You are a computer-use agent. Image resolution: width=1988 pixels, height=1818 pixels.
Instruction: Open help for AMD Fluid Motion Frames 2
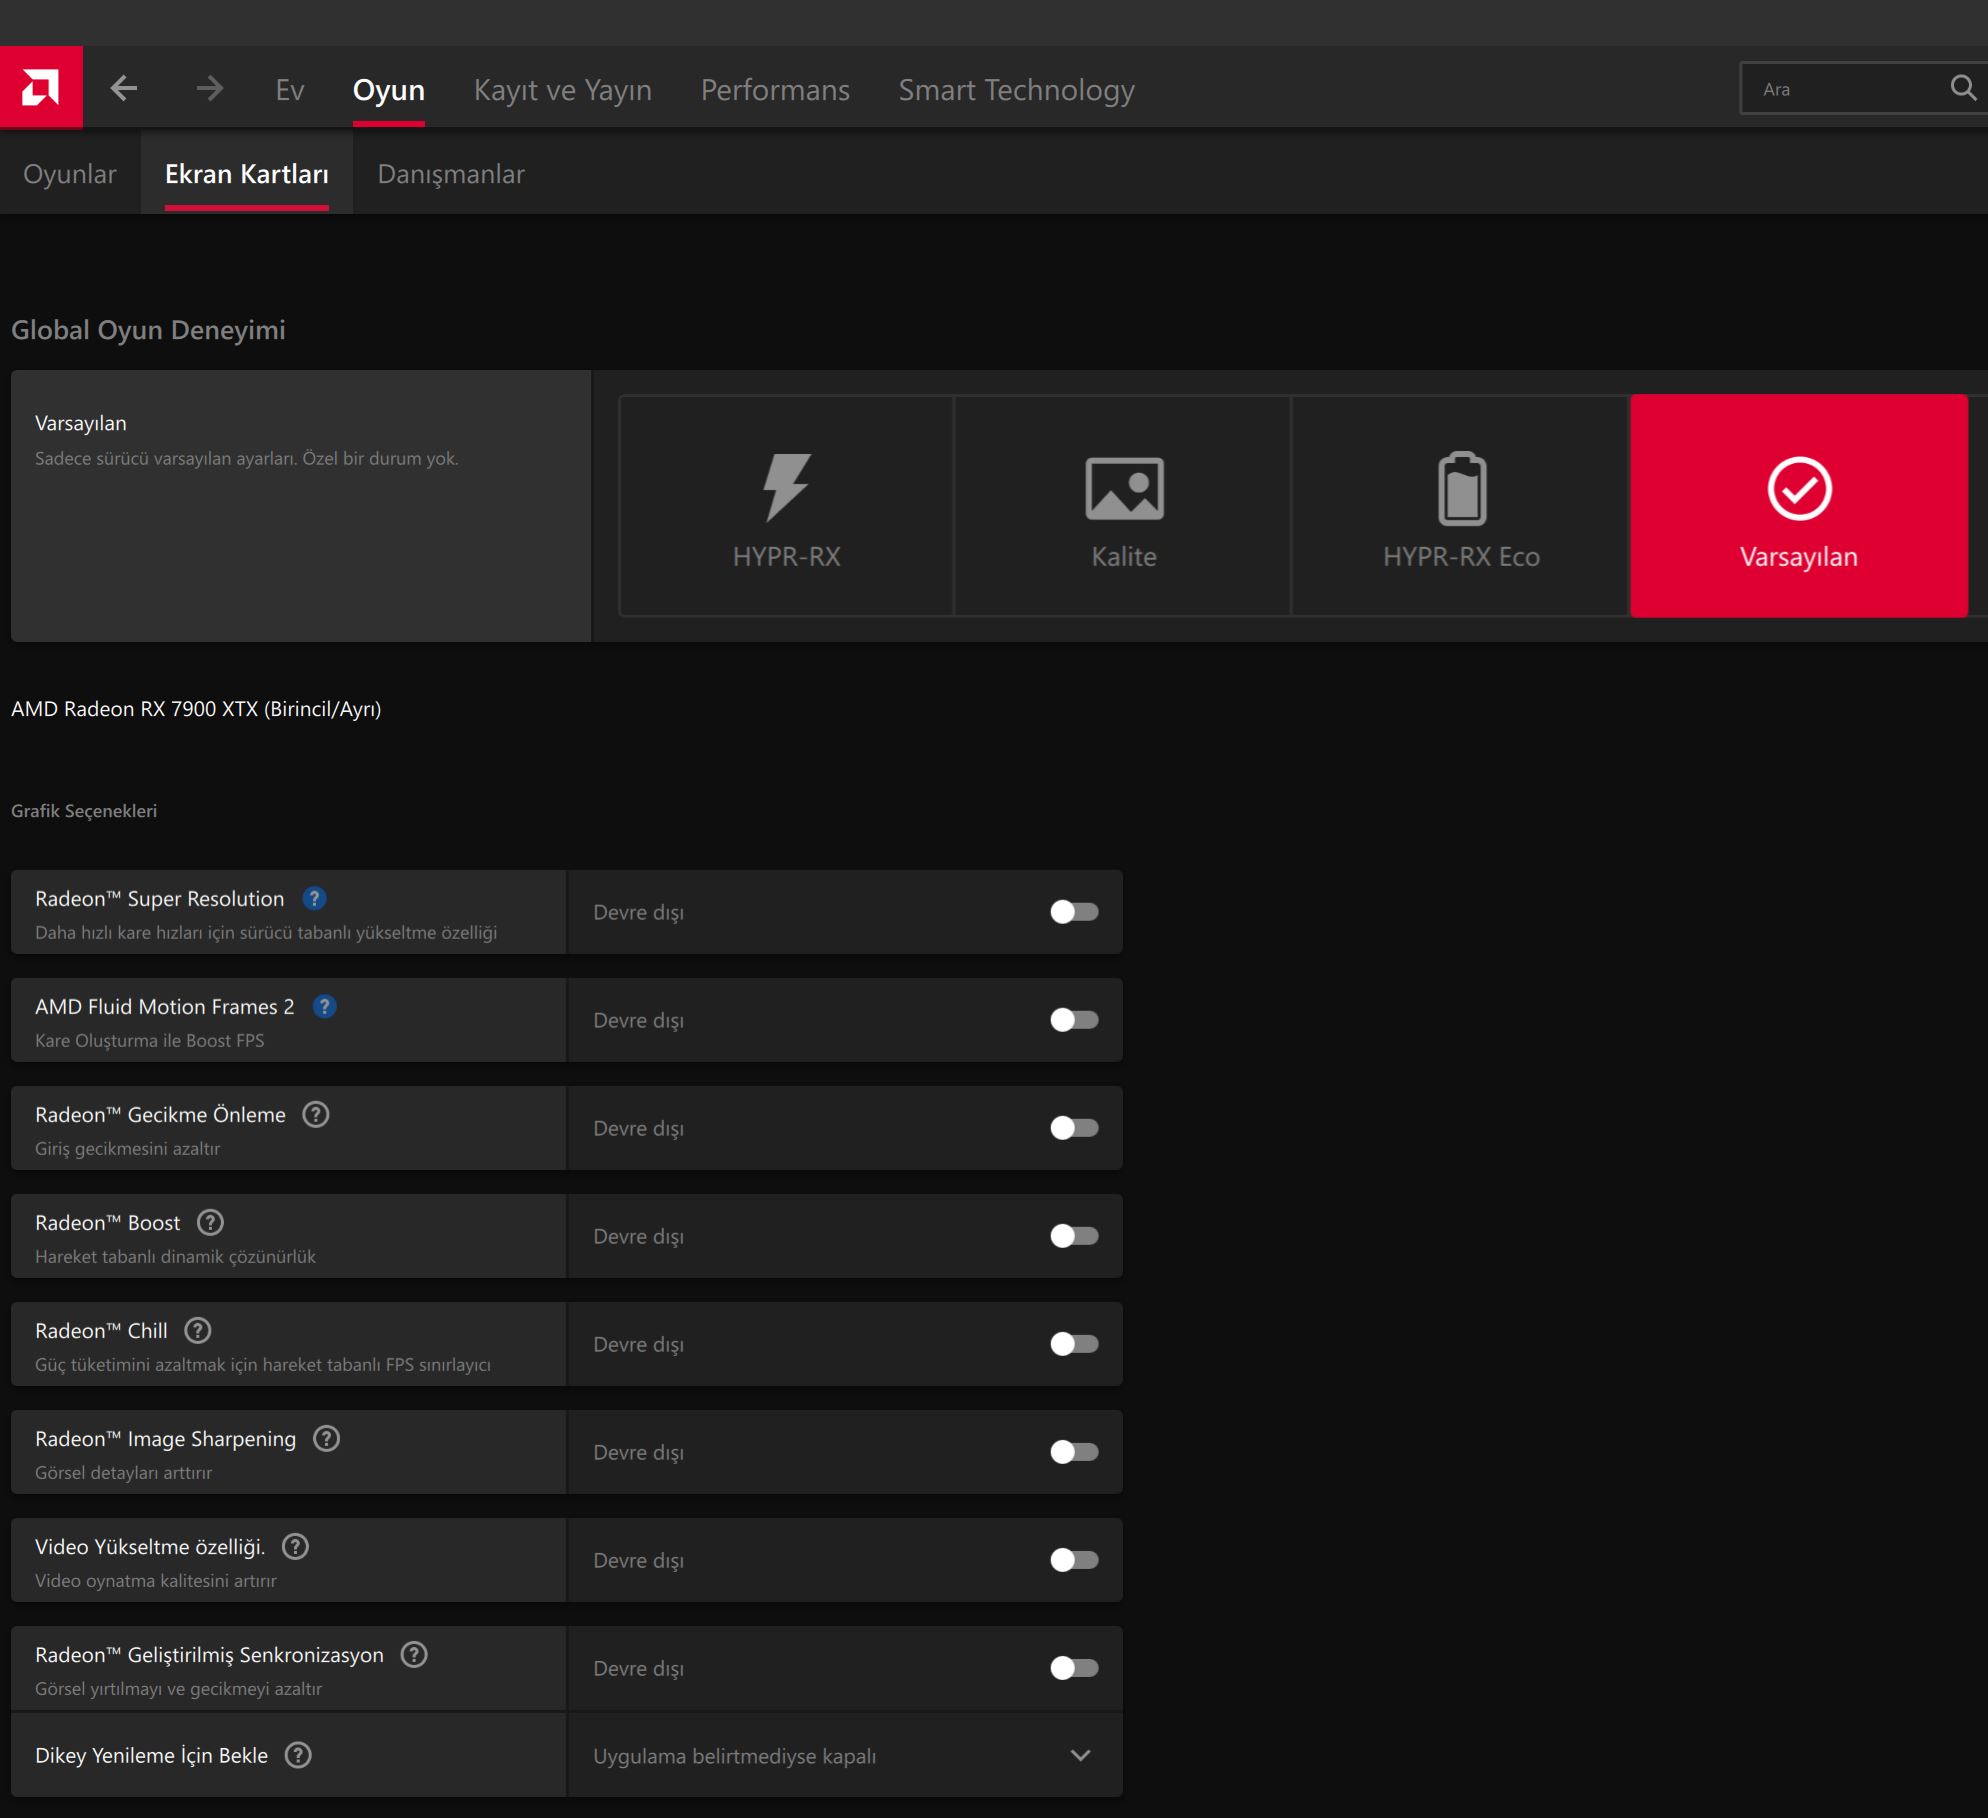[x=324, y=1006]
